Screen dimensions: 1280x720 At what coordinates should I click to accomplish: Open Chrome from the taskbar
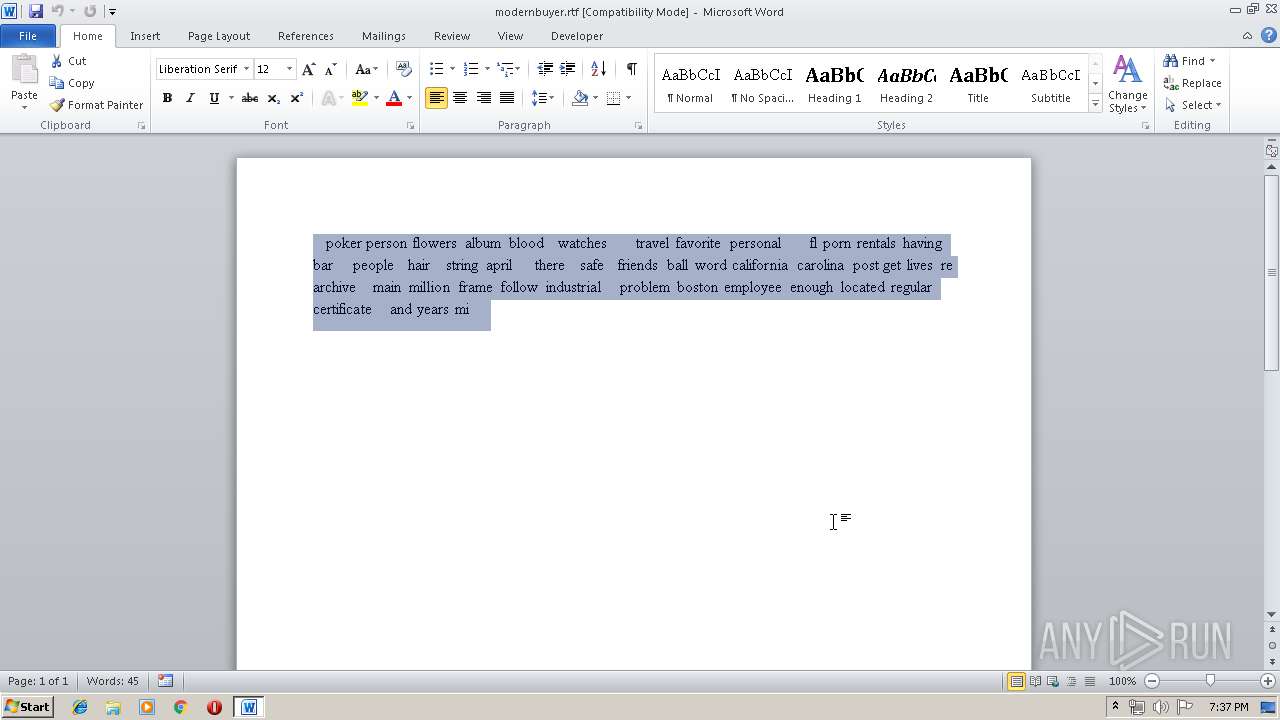(x=180, y=707)
